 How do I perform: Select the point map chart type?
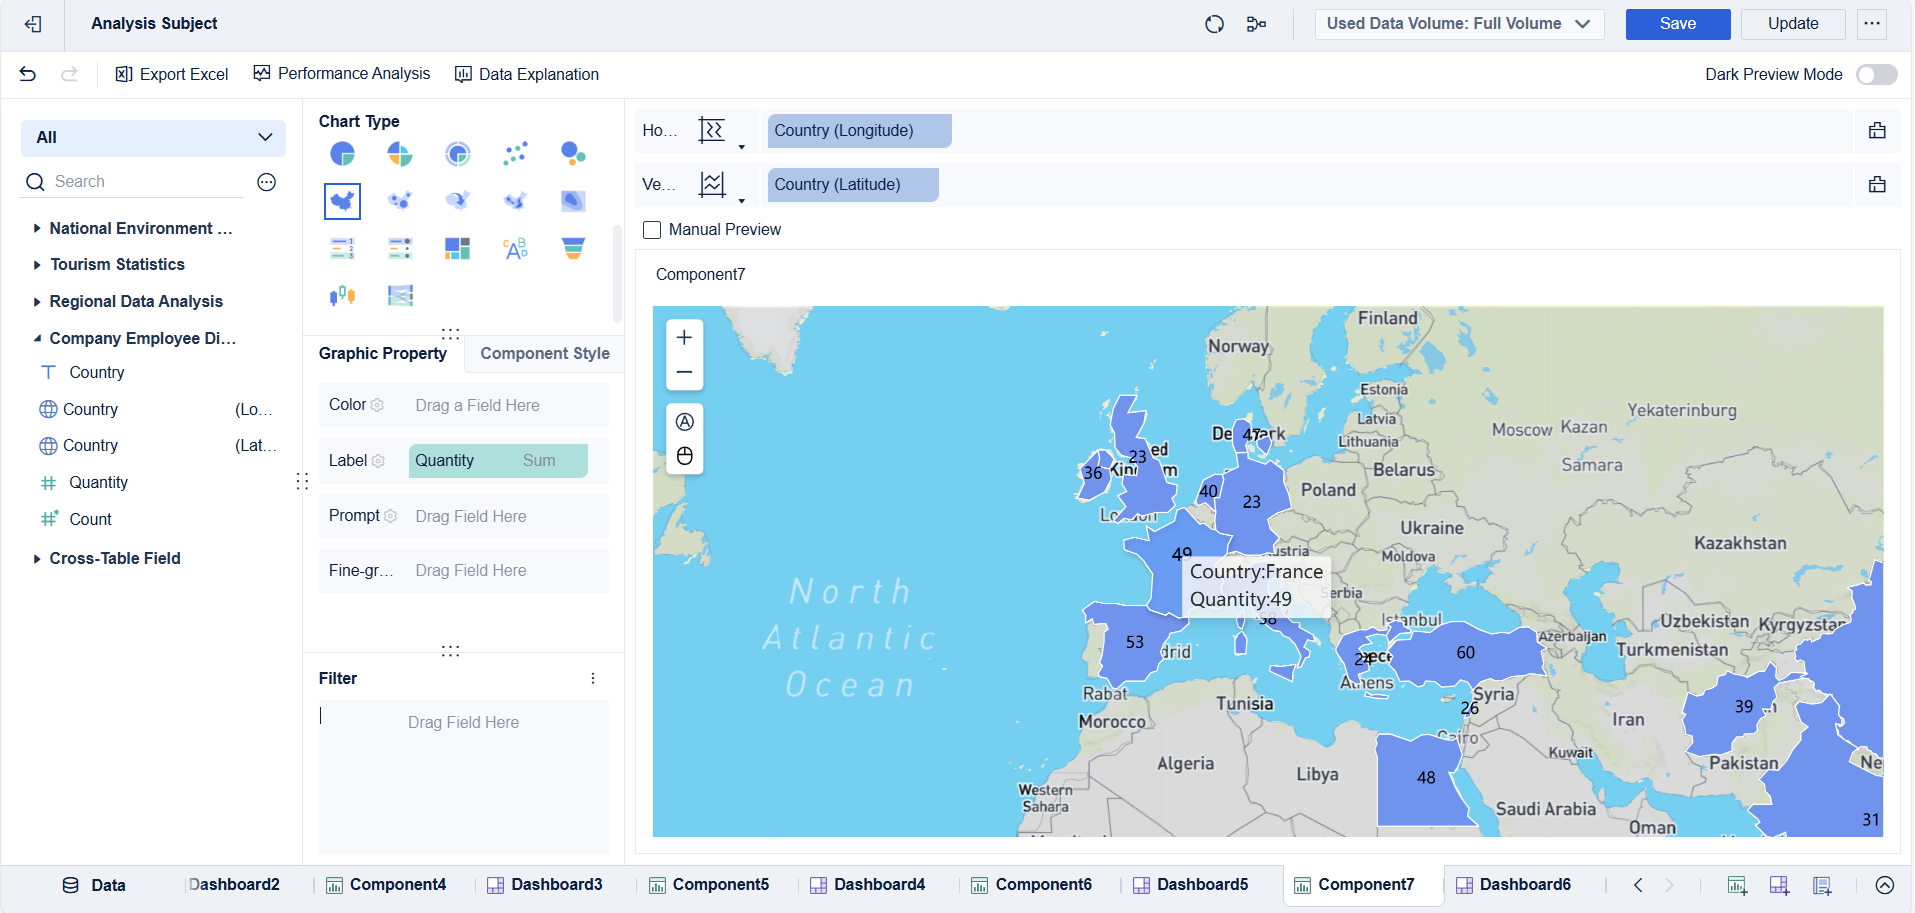coord(400,201)
